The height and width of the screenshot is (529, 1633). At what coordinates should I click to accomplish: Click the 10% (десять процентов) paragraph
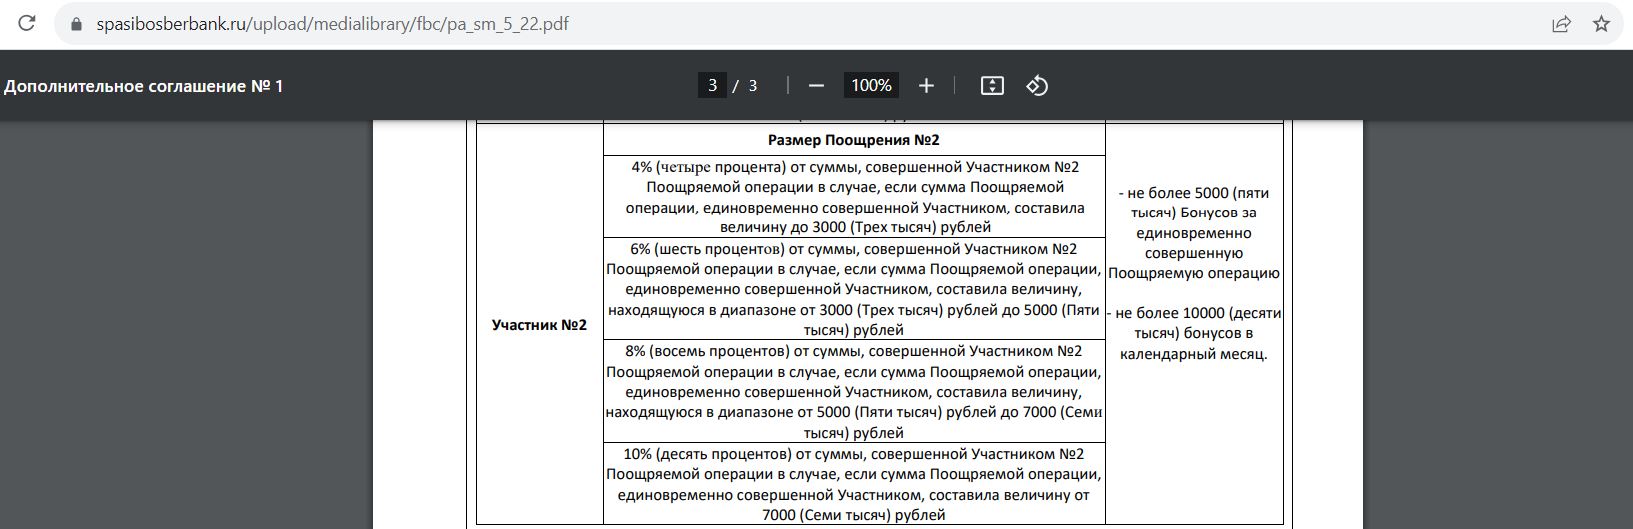pos(854,484)
